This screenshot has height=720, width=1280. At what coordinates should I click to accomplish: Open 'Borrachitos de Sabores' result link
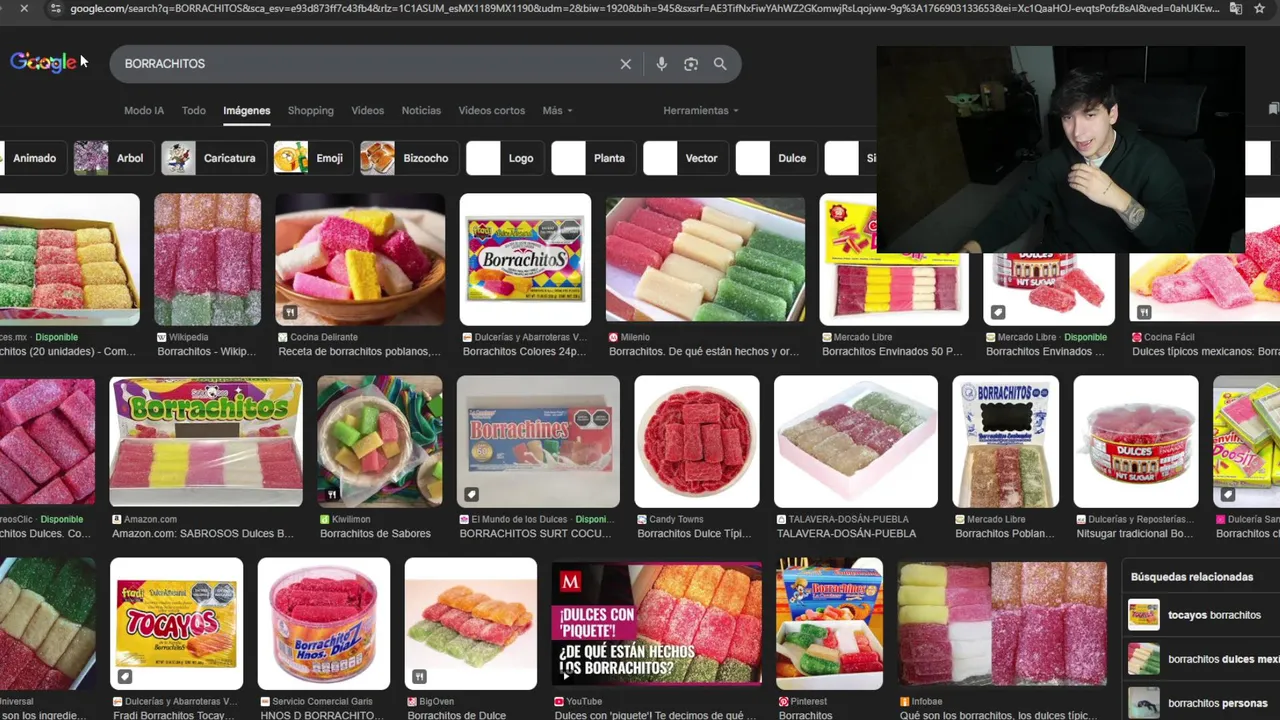[375, 533]
